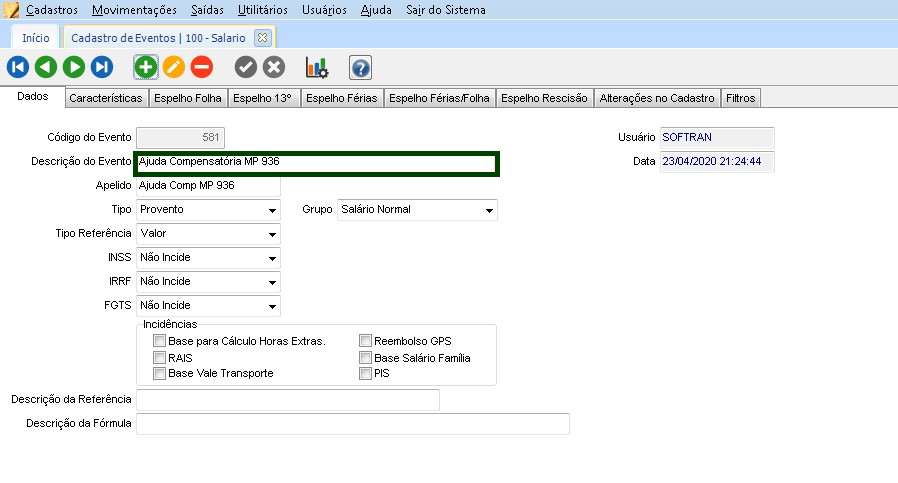
Task: Open the Espelho Folha tab
Action: pyautogui.click(x=188, y=98)
